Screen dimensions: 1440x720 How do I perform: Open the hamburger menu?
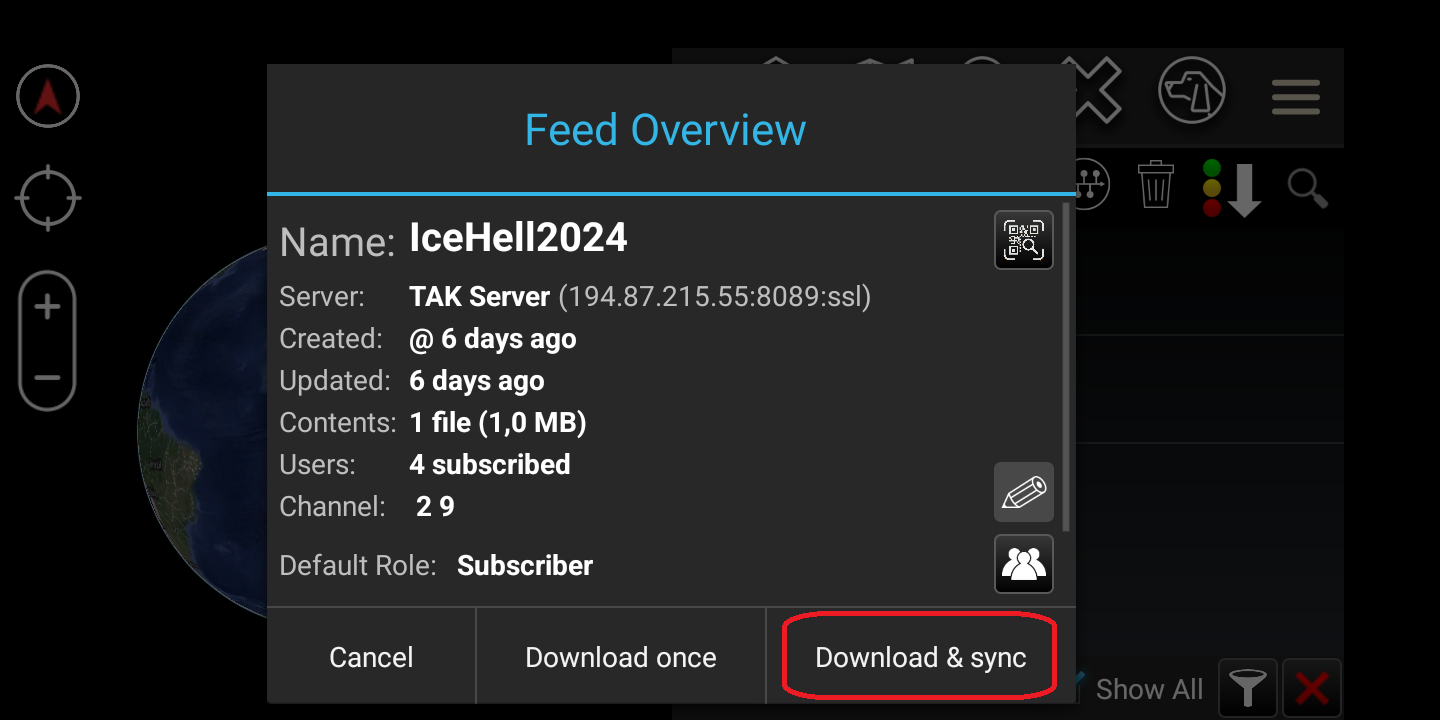(x=1296, y=97)
